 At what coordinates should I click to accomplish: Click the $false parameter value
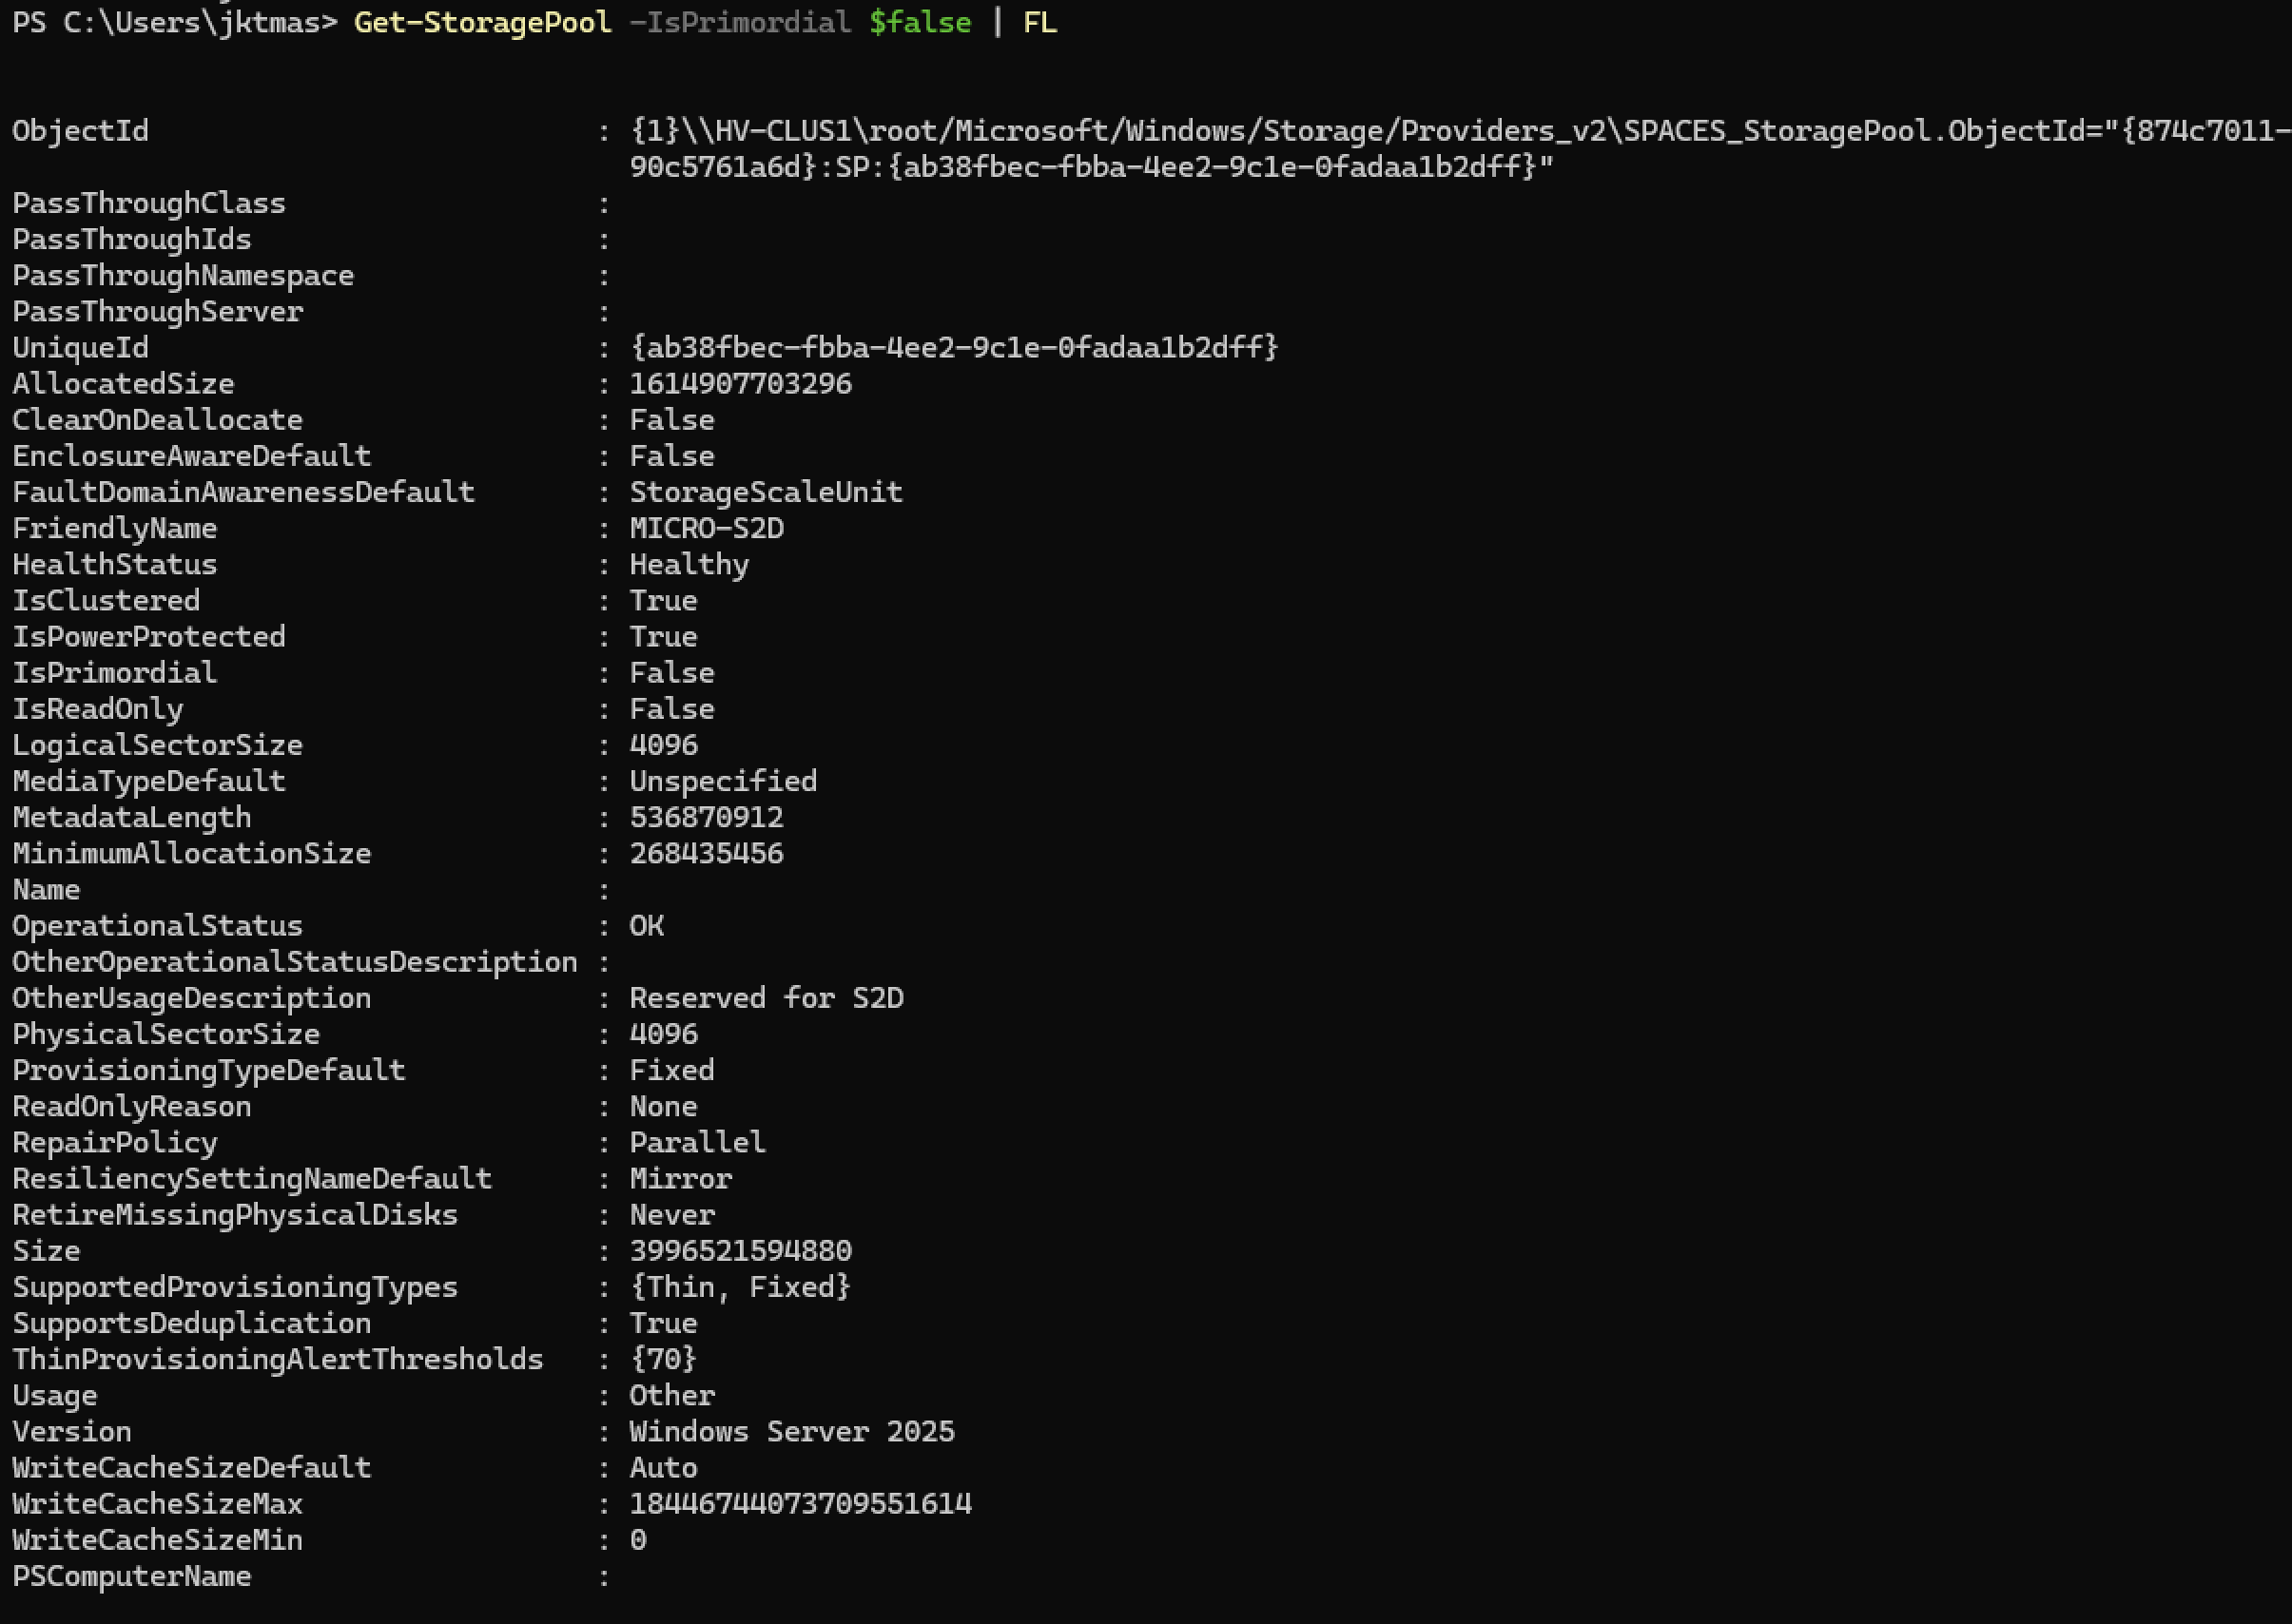(919, 22)
